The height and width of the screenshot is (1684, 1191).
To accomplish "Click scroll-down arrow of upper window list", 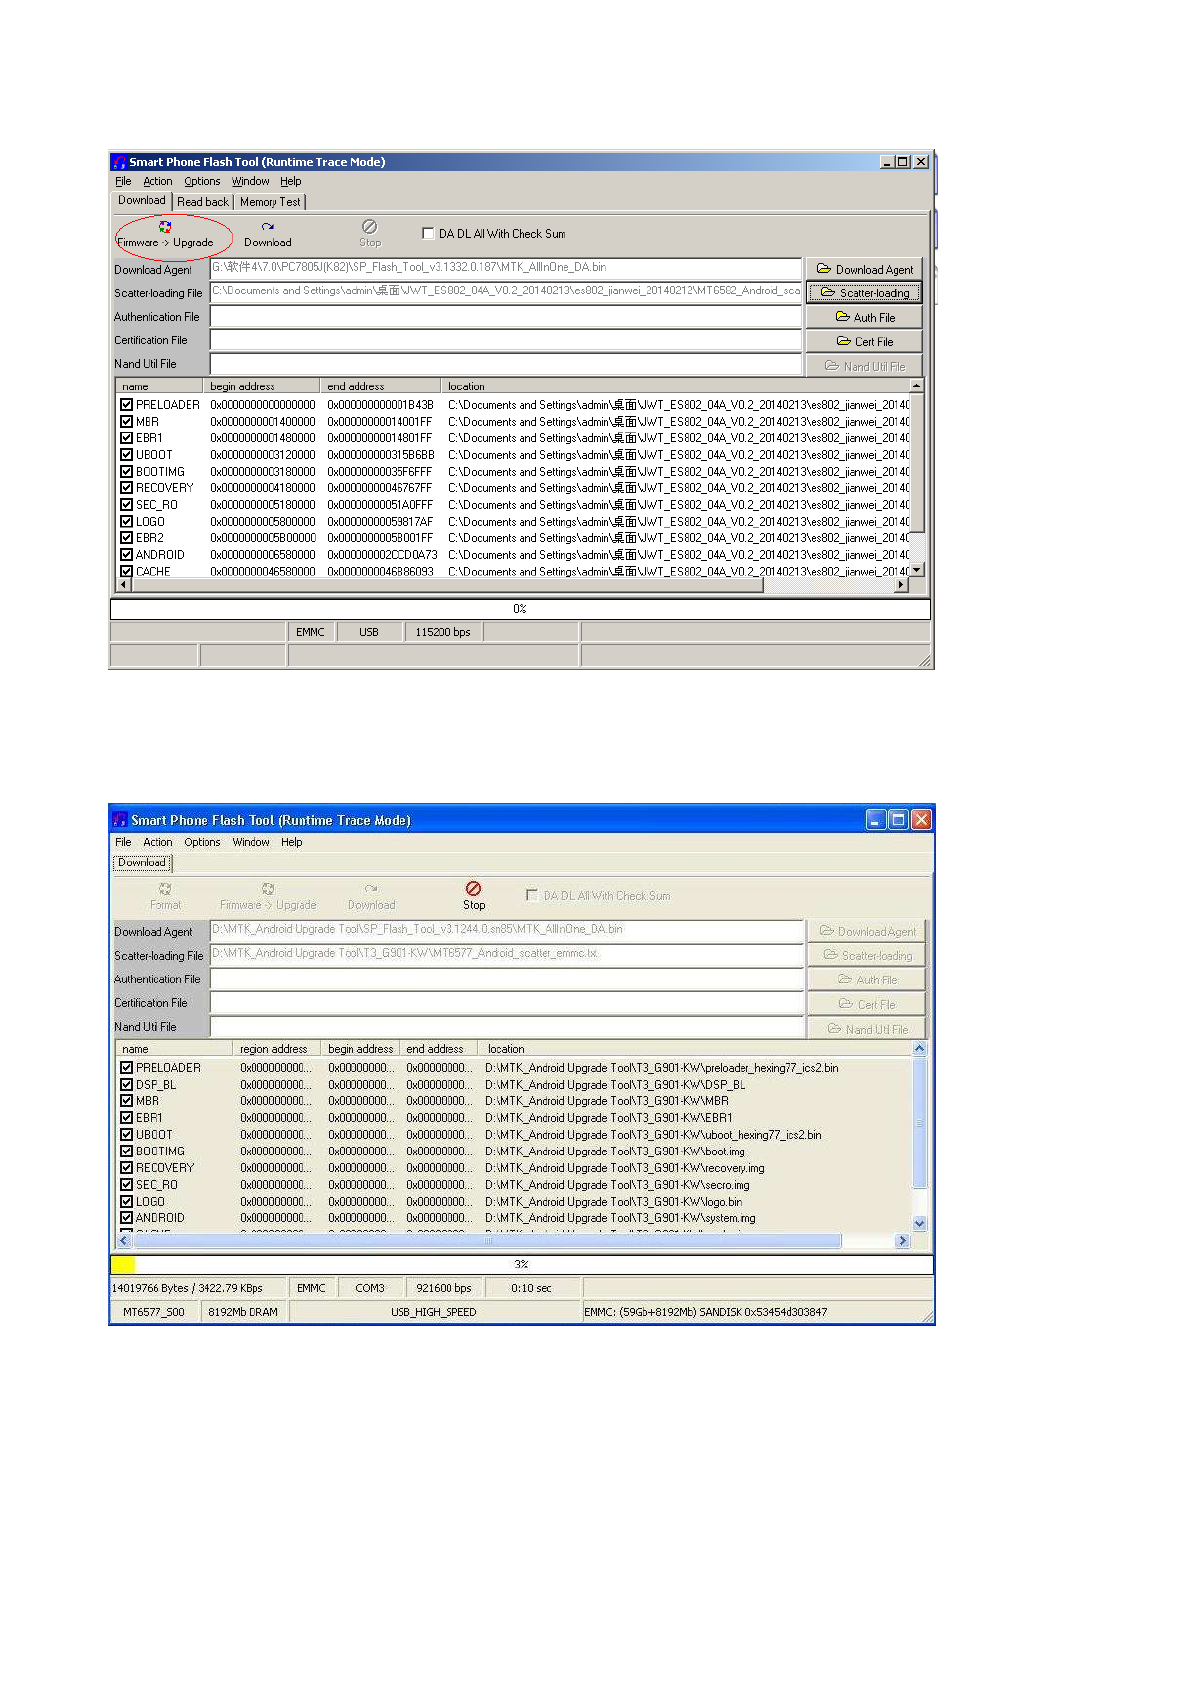I will point(916,569).
